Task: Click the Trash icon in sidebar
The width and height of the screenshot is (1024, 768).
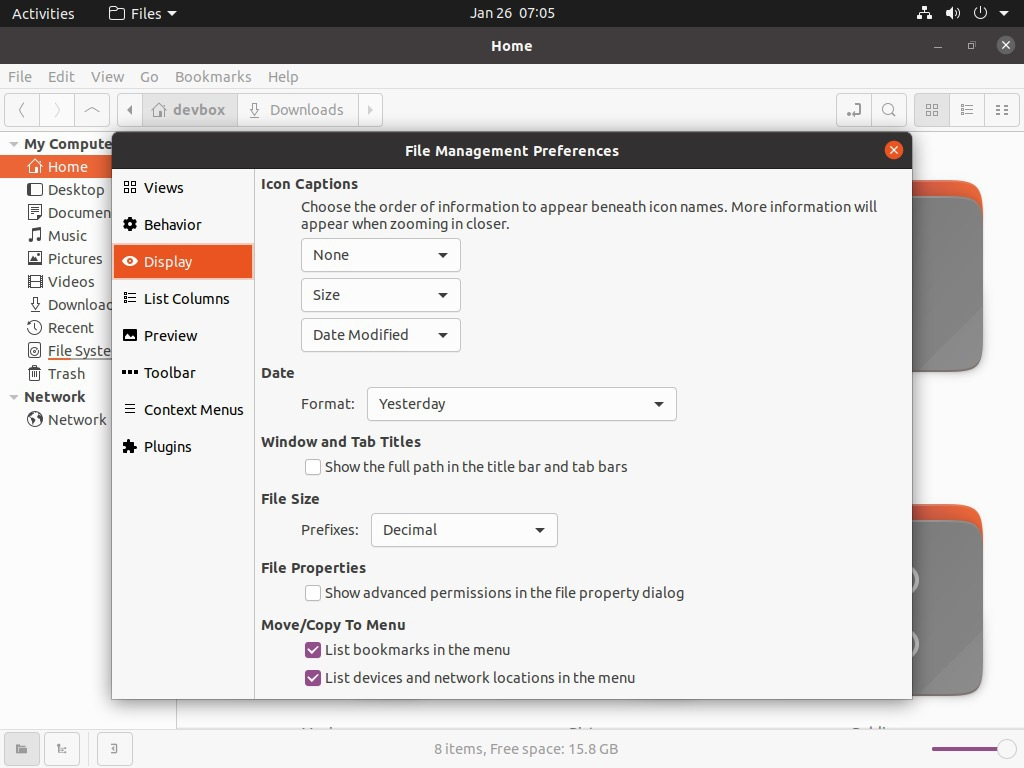Action: click(35, 374)
